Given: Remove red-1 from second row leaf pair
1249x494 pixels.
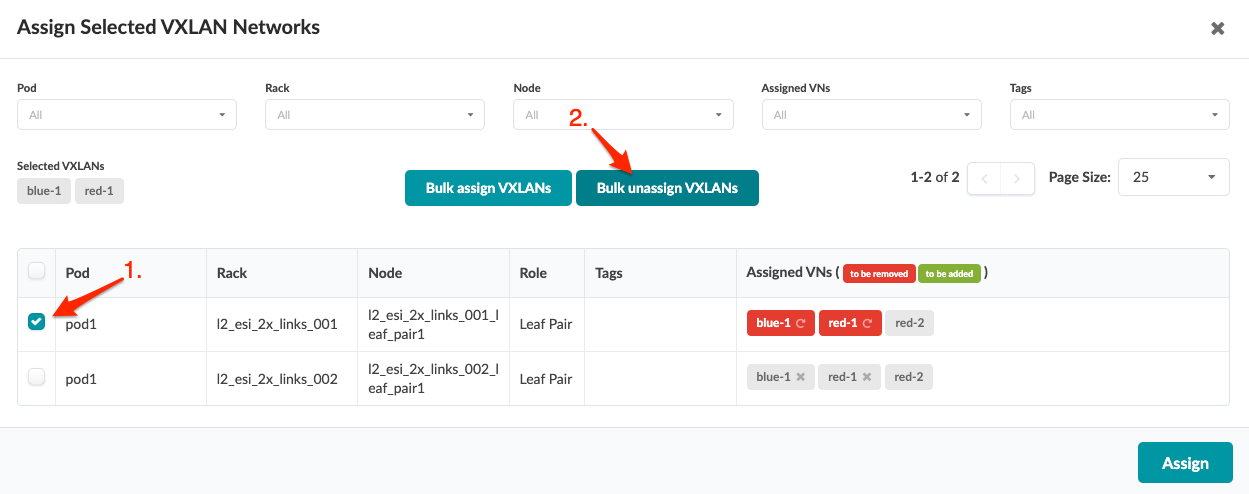Looking at the screenshot, I should click(867, 377).
